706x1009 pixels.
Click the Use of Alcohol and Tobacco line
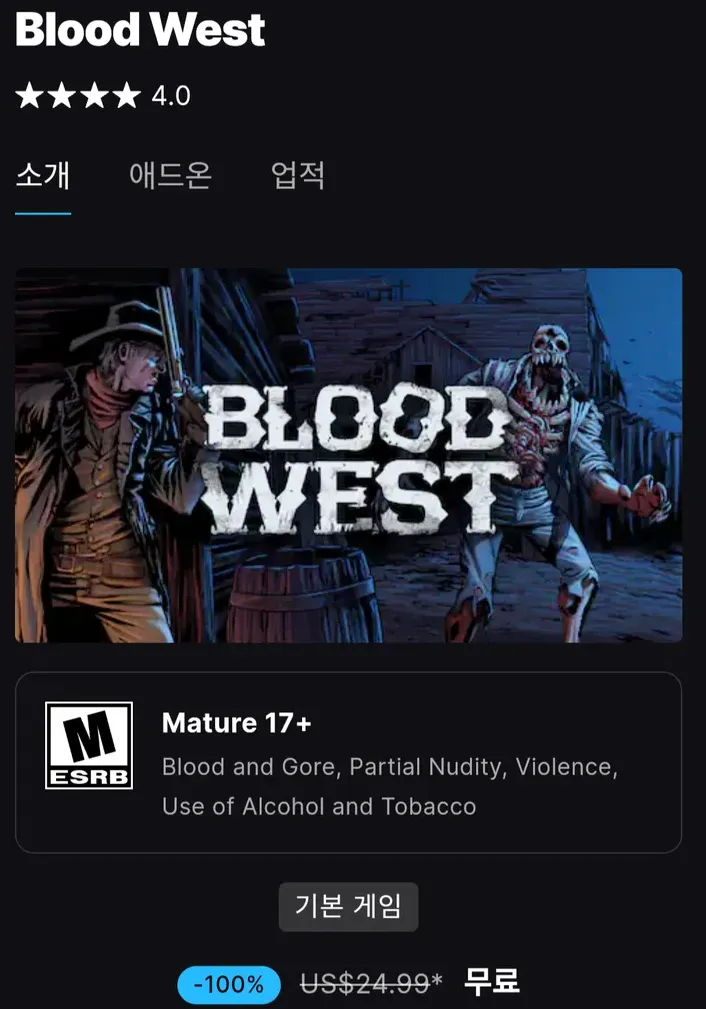click(319, 806)
